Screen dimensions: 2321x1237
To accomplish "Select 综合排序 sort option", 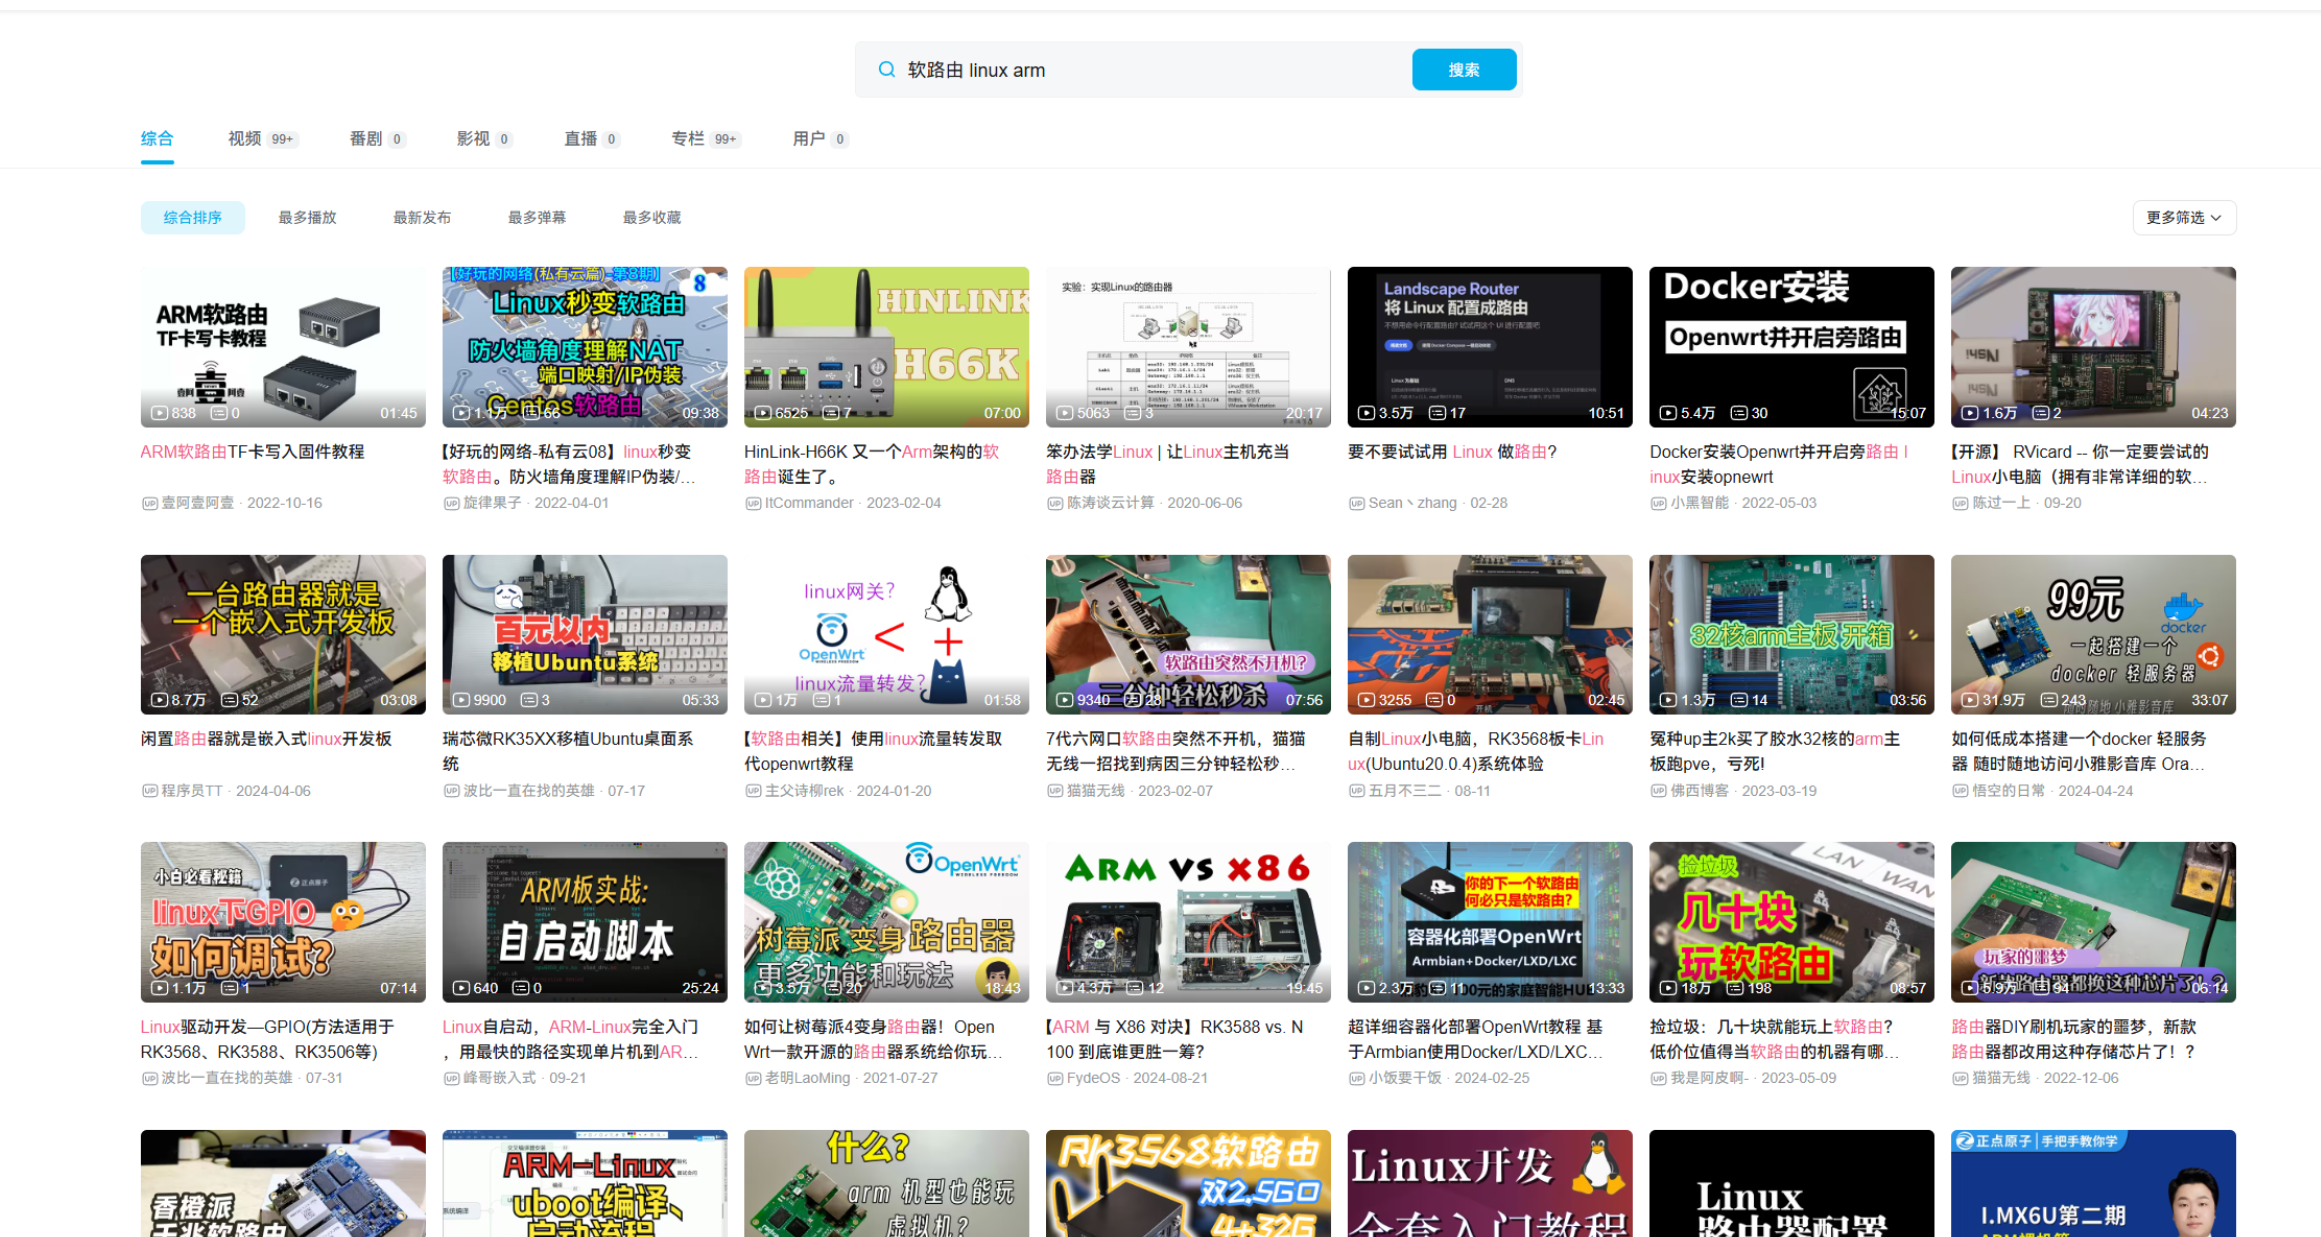I will [192, 217].
